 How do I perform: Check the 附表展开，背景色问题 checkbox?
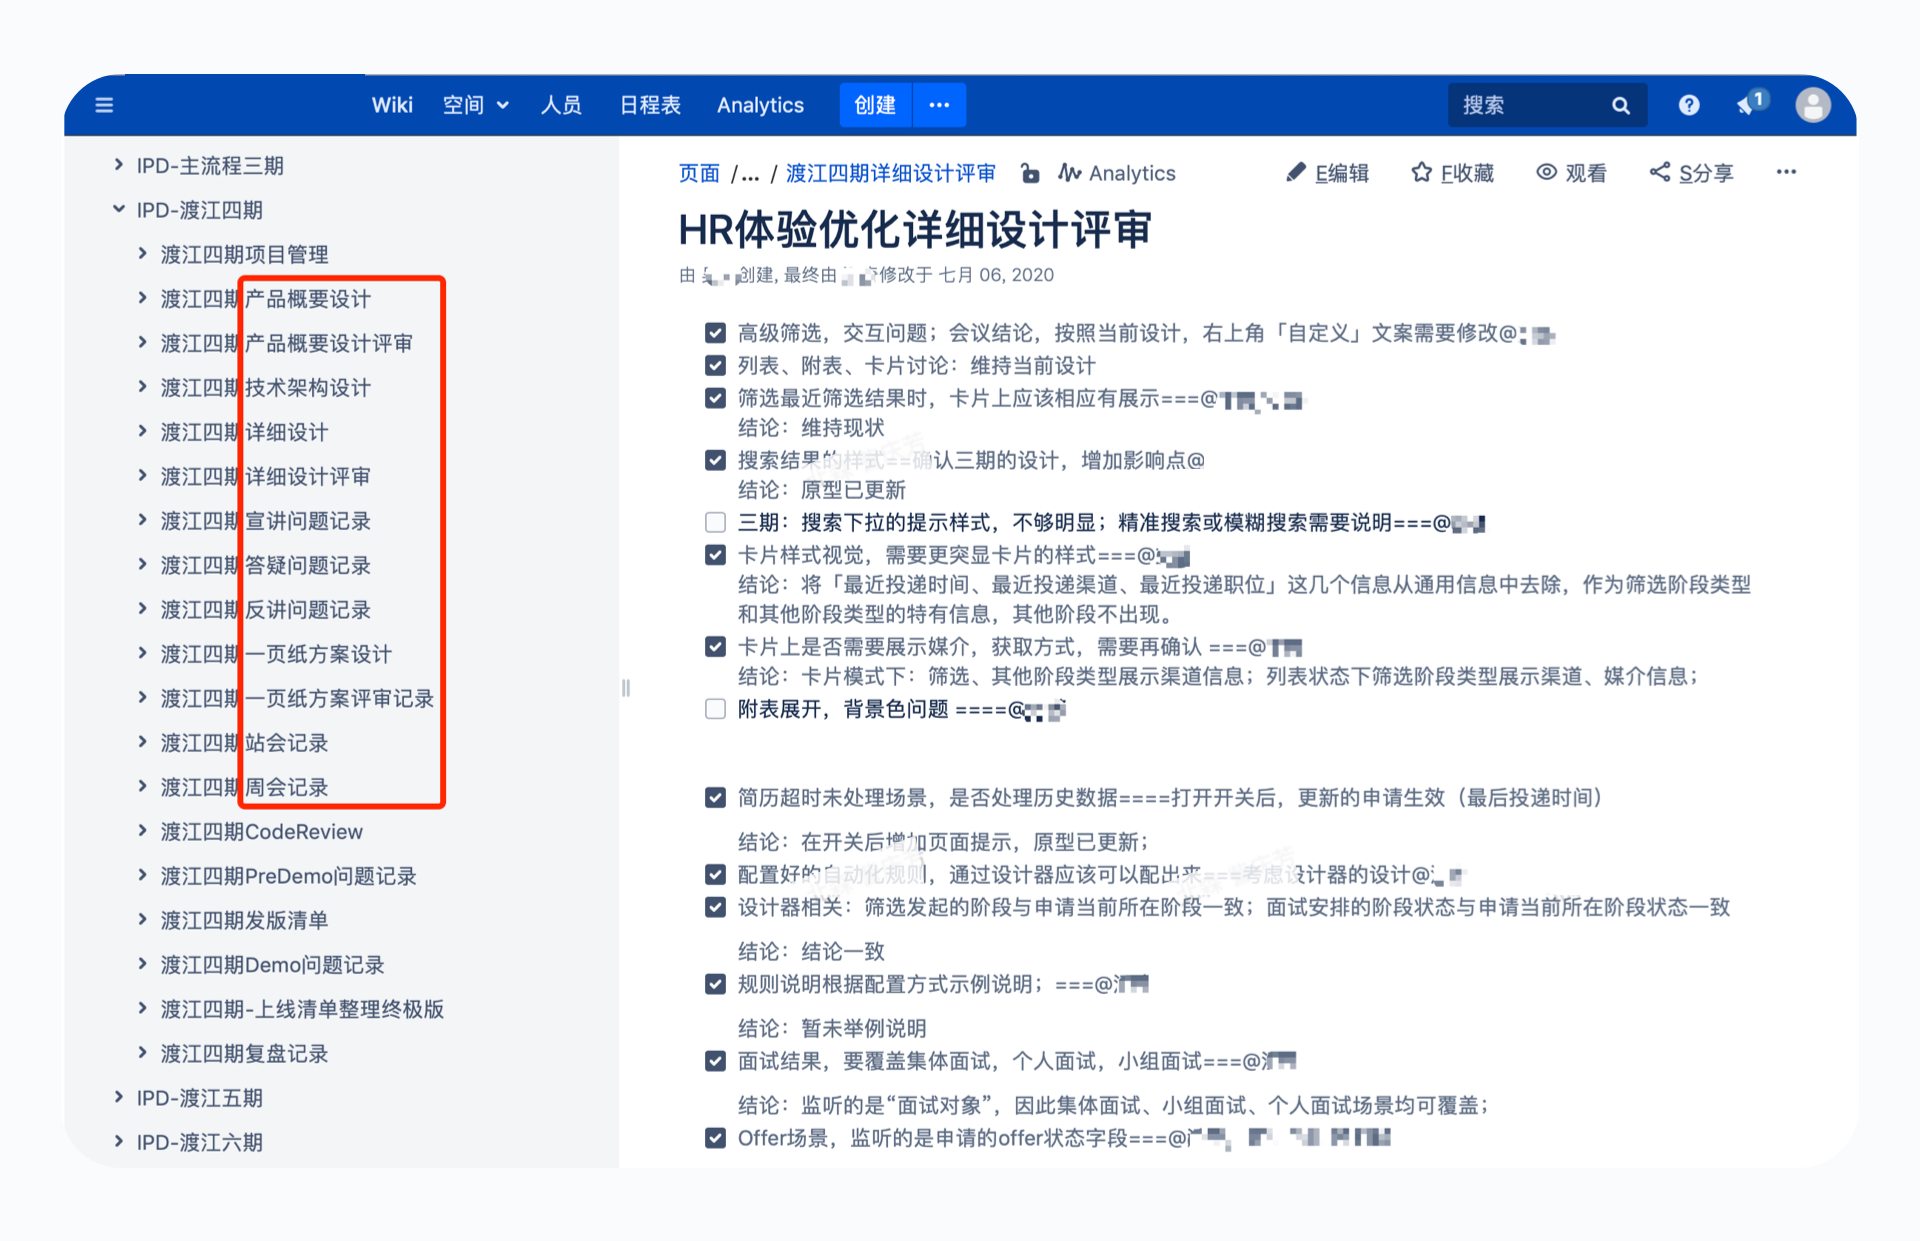[x=715, y=709]
